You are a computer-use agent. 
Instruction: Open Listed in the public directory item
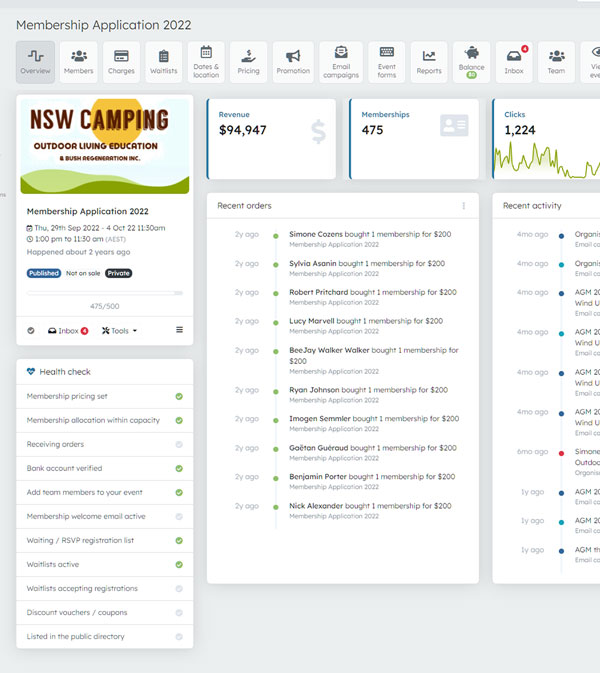point(105,637)
